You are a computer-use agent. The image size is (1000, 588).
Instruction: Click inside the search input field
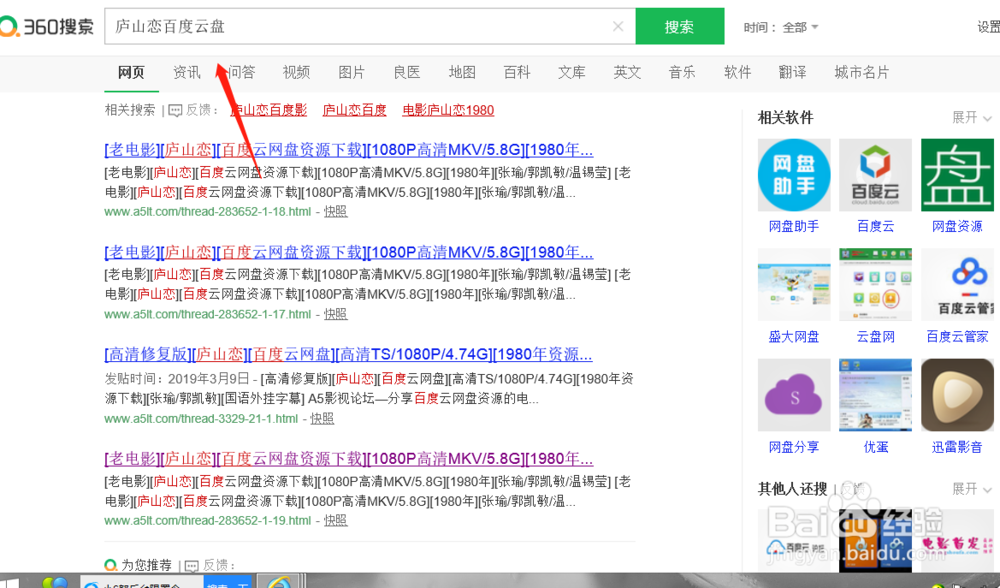pyautogui.click(x=350, y=26)
